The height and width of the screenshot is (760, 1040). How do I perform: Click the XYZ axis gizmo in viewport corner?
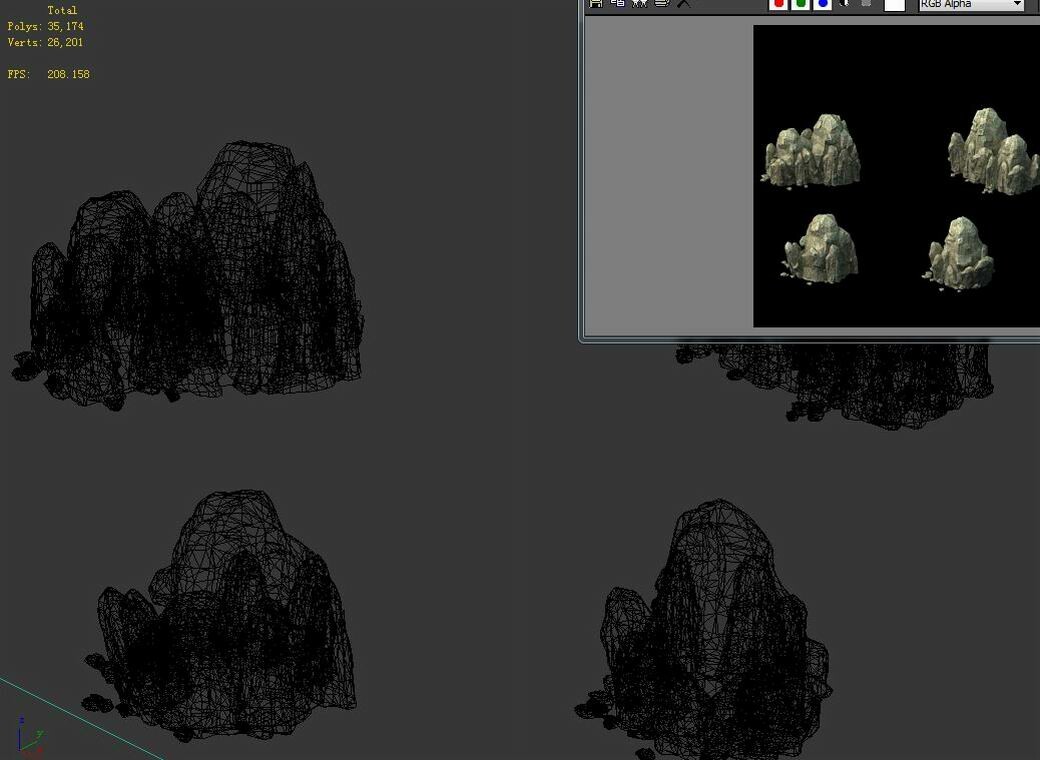(30, 737)
